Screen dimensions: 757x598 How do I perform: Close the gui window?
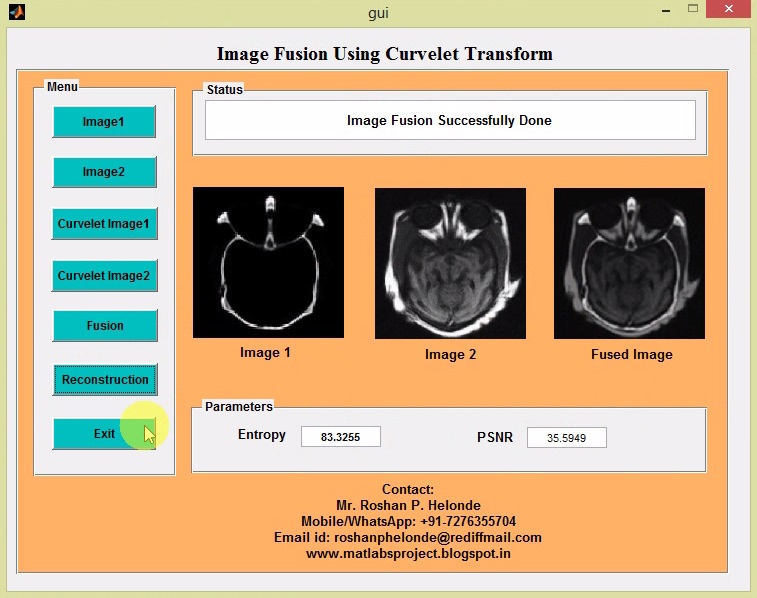point(729,9)
